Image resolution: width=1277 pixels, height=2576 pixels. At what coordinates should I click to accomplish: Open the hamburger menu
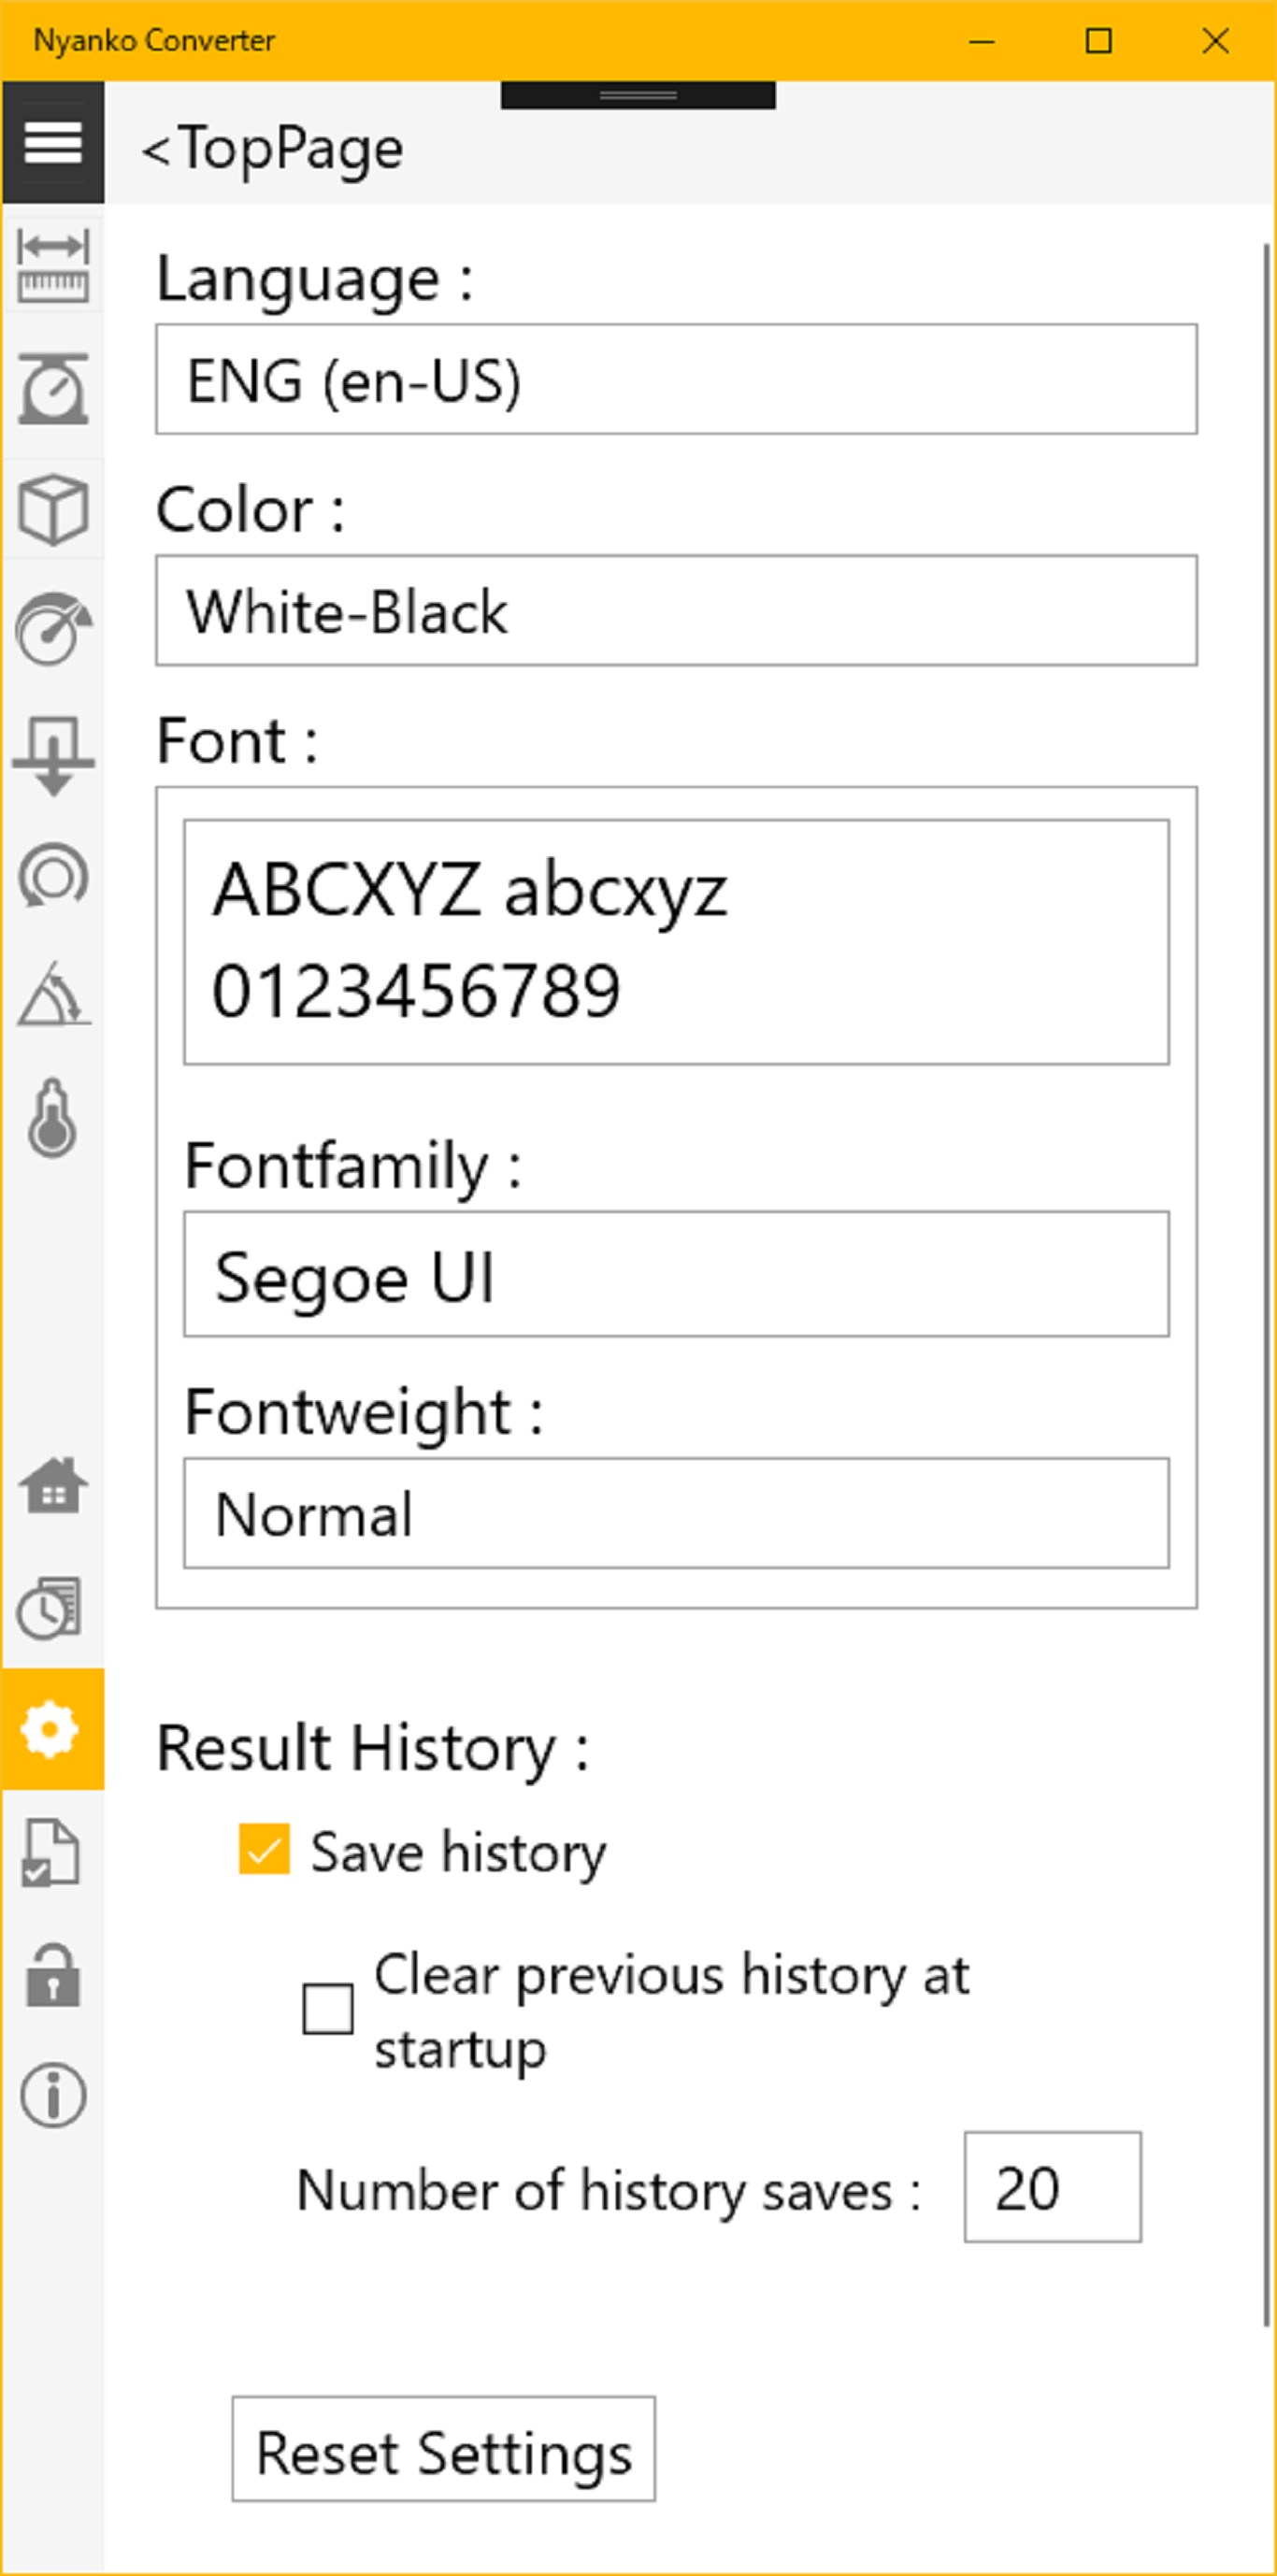point(53,143)
